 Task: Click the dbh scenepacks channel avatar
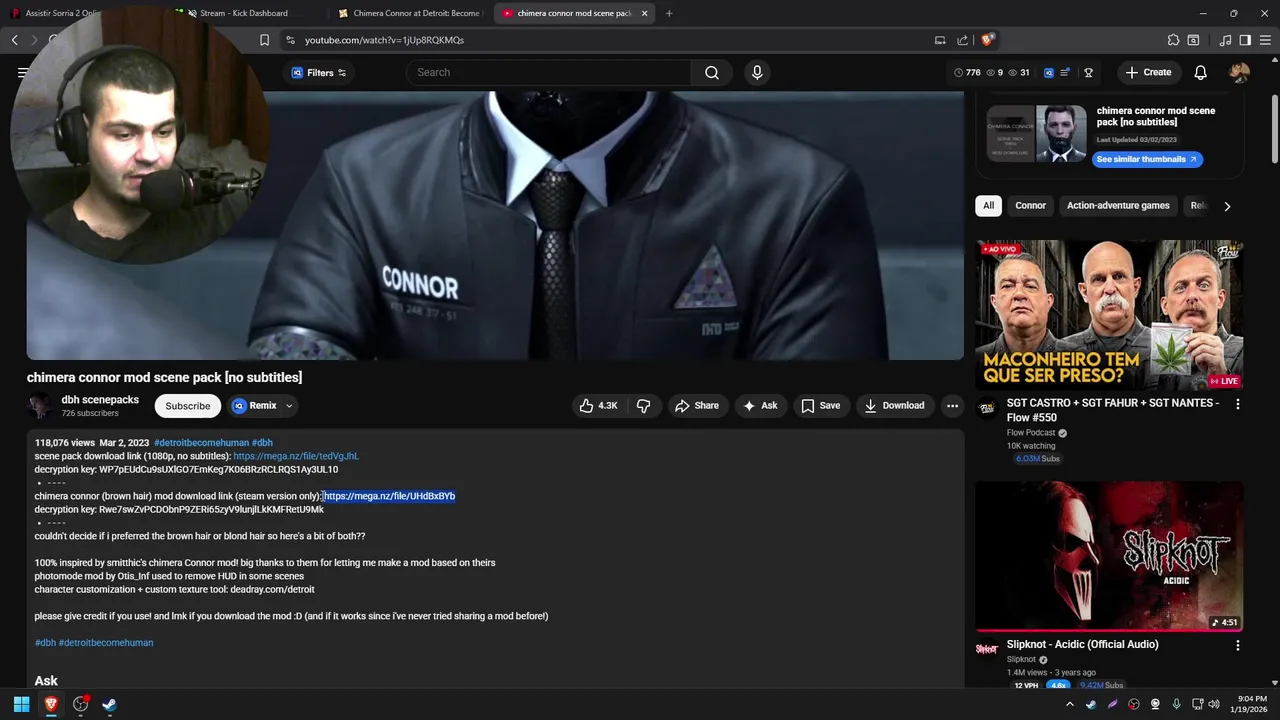pos(40,405)
